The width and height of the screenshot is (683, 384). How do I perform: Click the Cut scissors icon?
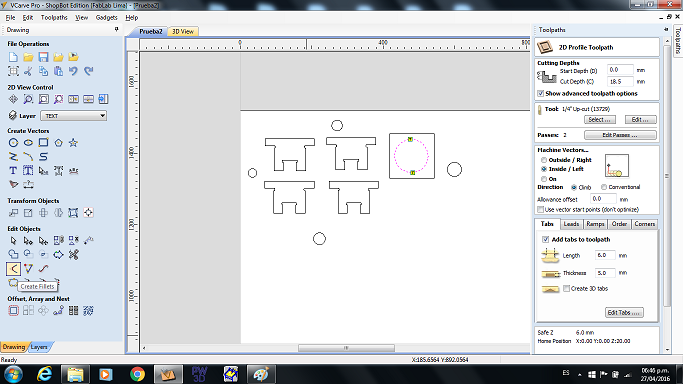click(28, 71)
